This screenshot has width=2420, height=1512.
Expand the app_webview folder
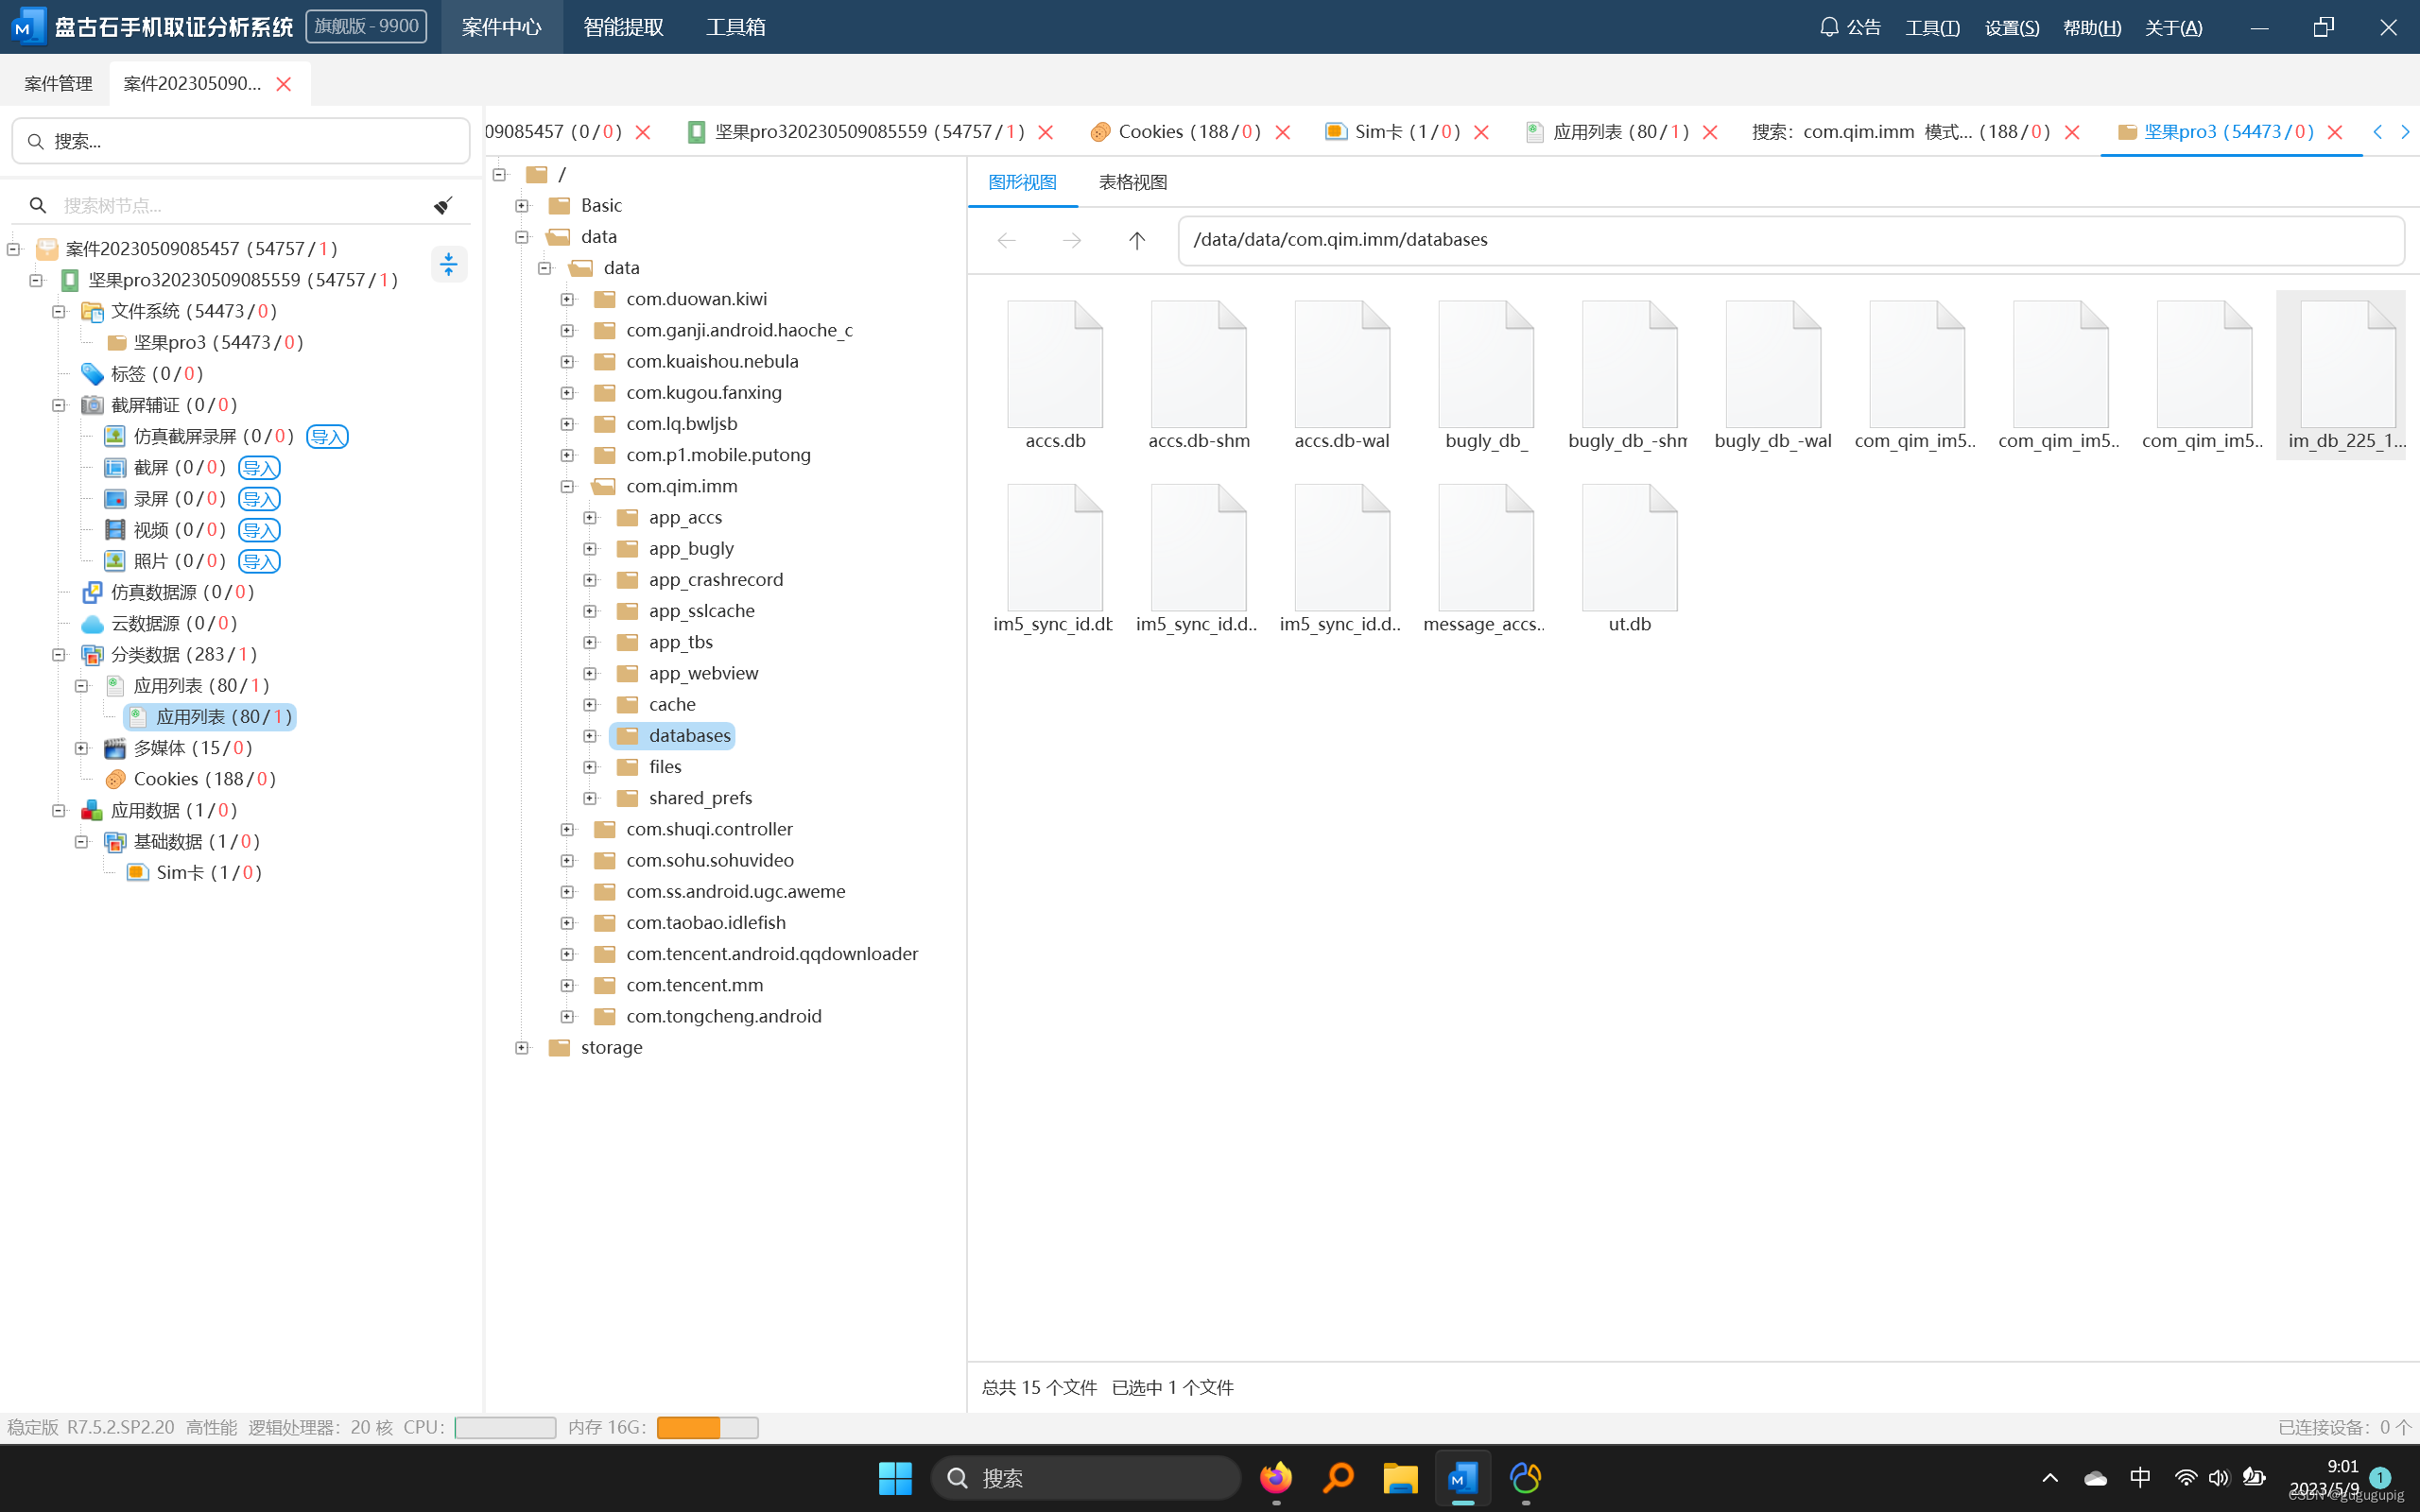[590, 674]
